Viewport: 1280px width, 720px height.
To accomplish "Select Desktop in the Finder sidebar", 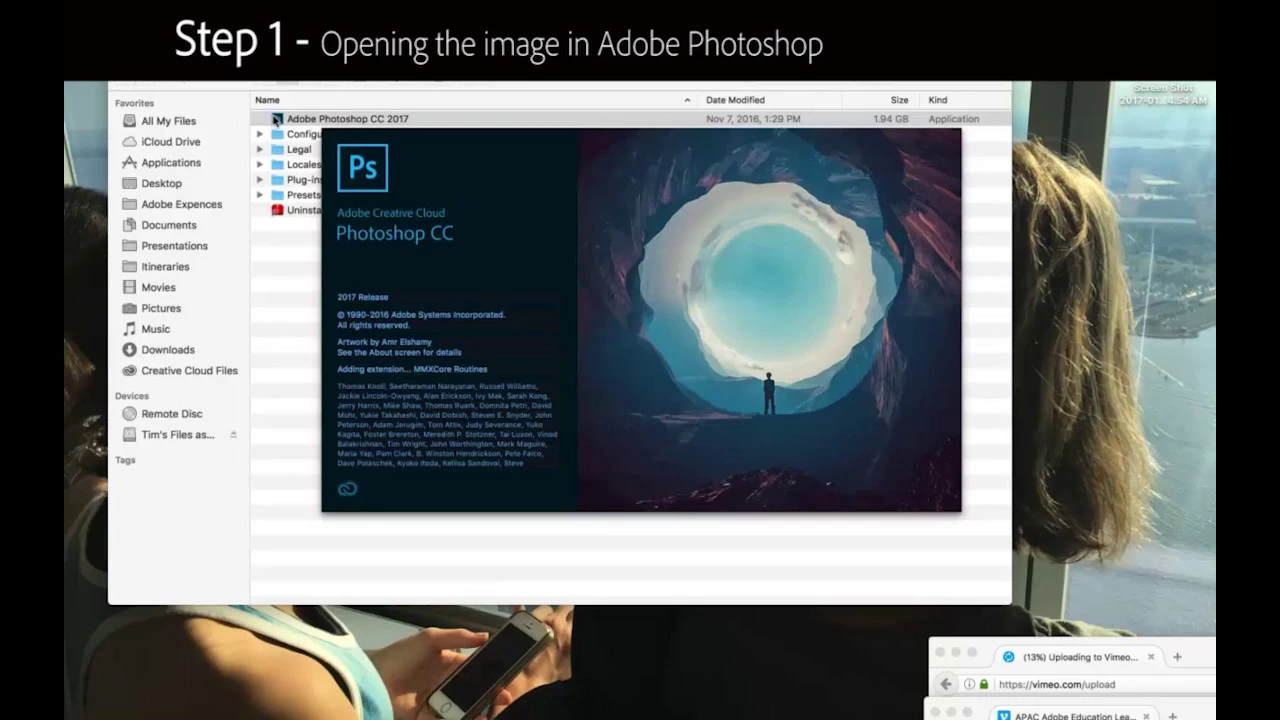I will coord(161,184).
